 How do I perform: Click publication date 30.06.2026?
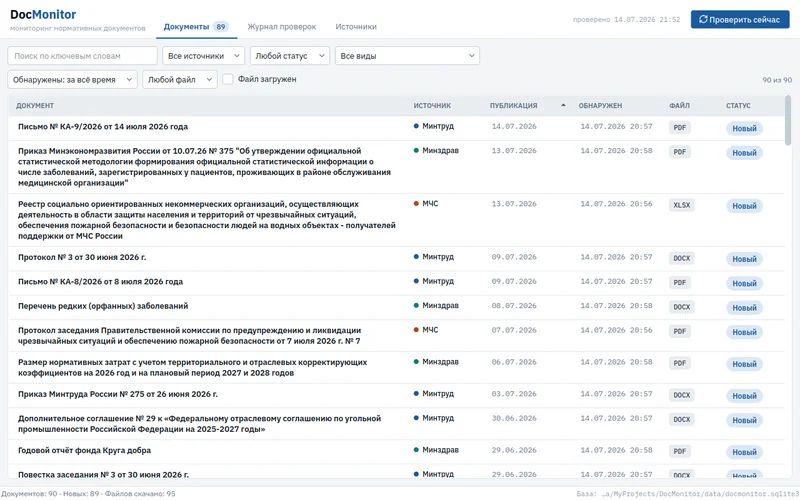pyautogui.click(x=514, y=418)
